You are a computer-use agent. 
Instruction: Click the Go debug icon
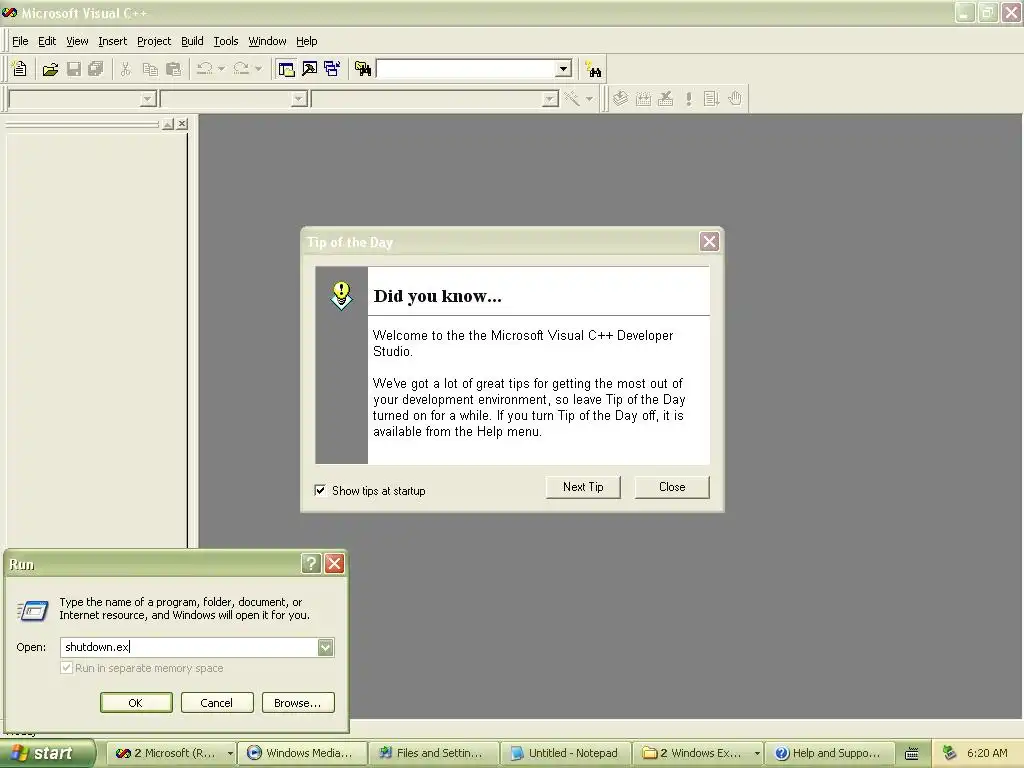tap(711, 99)
